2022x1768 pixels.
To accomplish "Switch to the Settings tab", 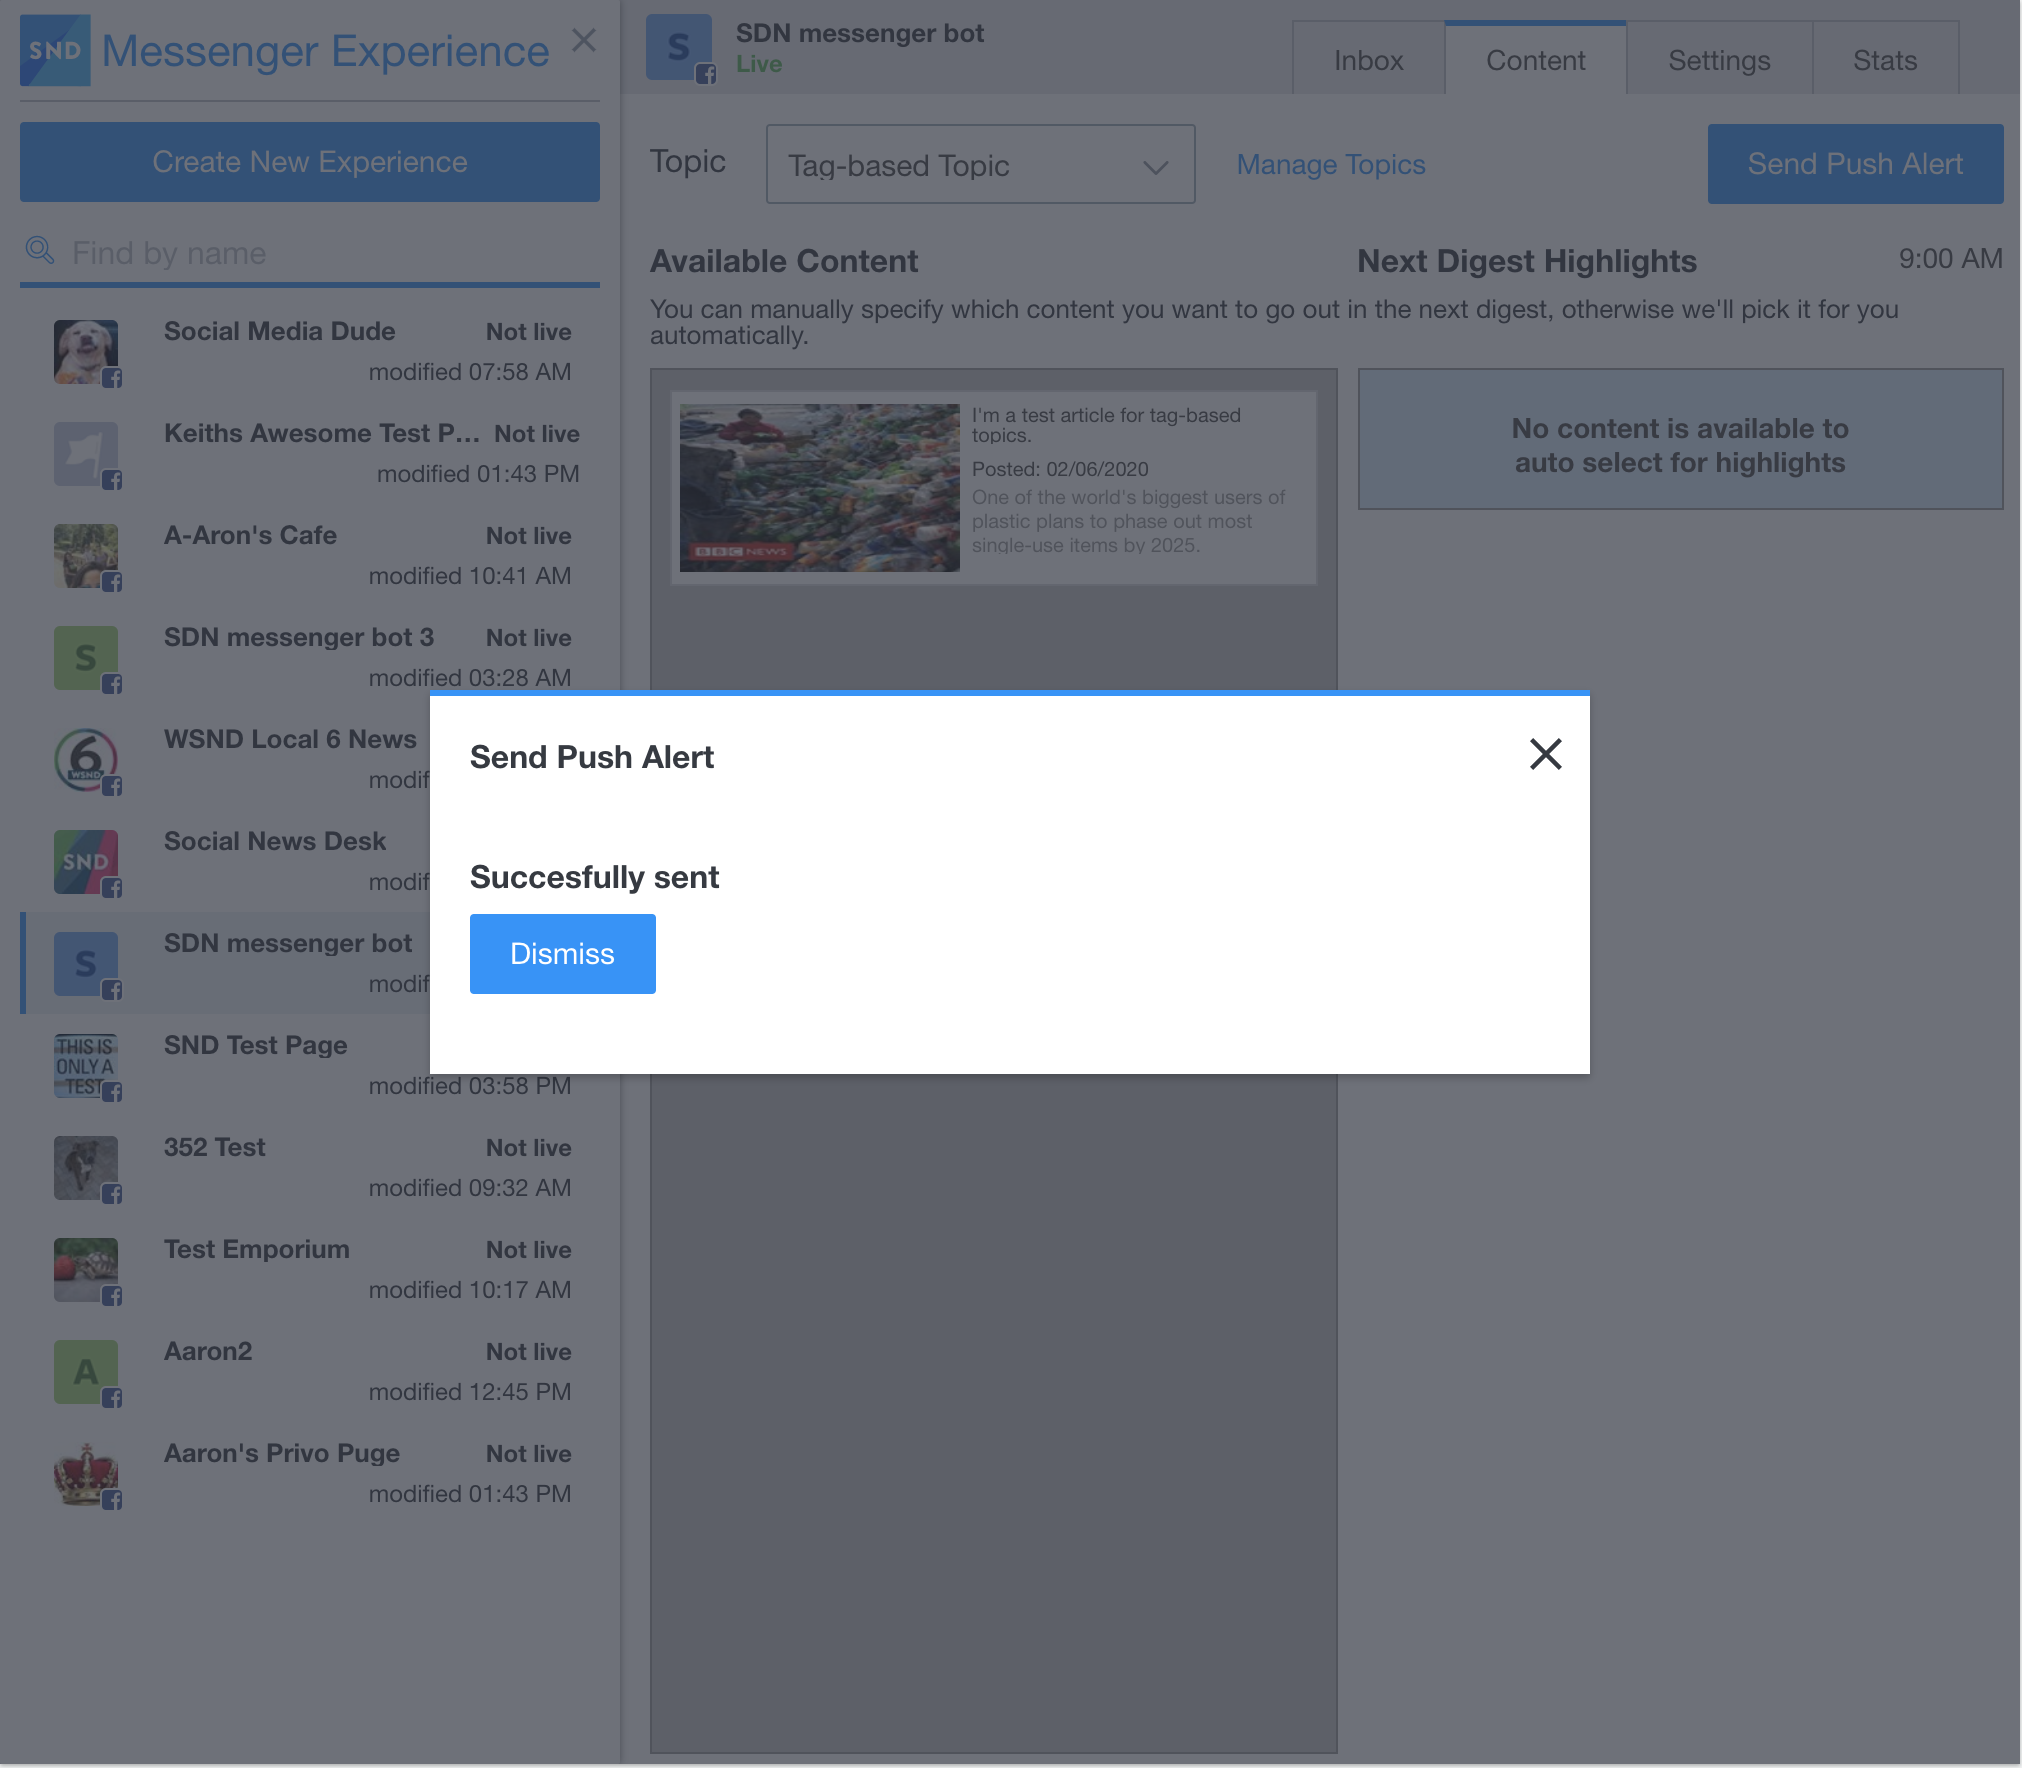I will (1719, 60).
